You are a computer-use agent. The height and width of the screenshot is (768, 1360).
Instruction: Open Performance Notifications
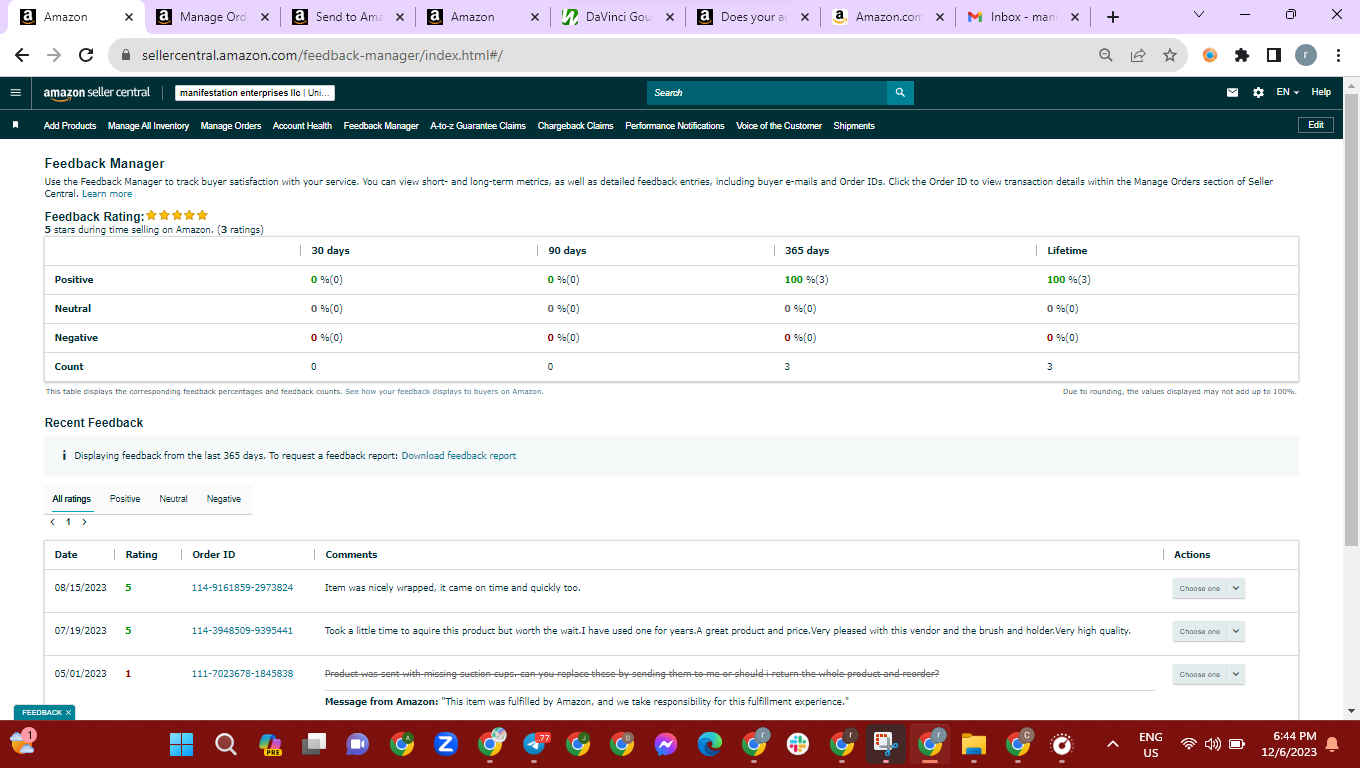pyautogui.click(x=675, y=126)
